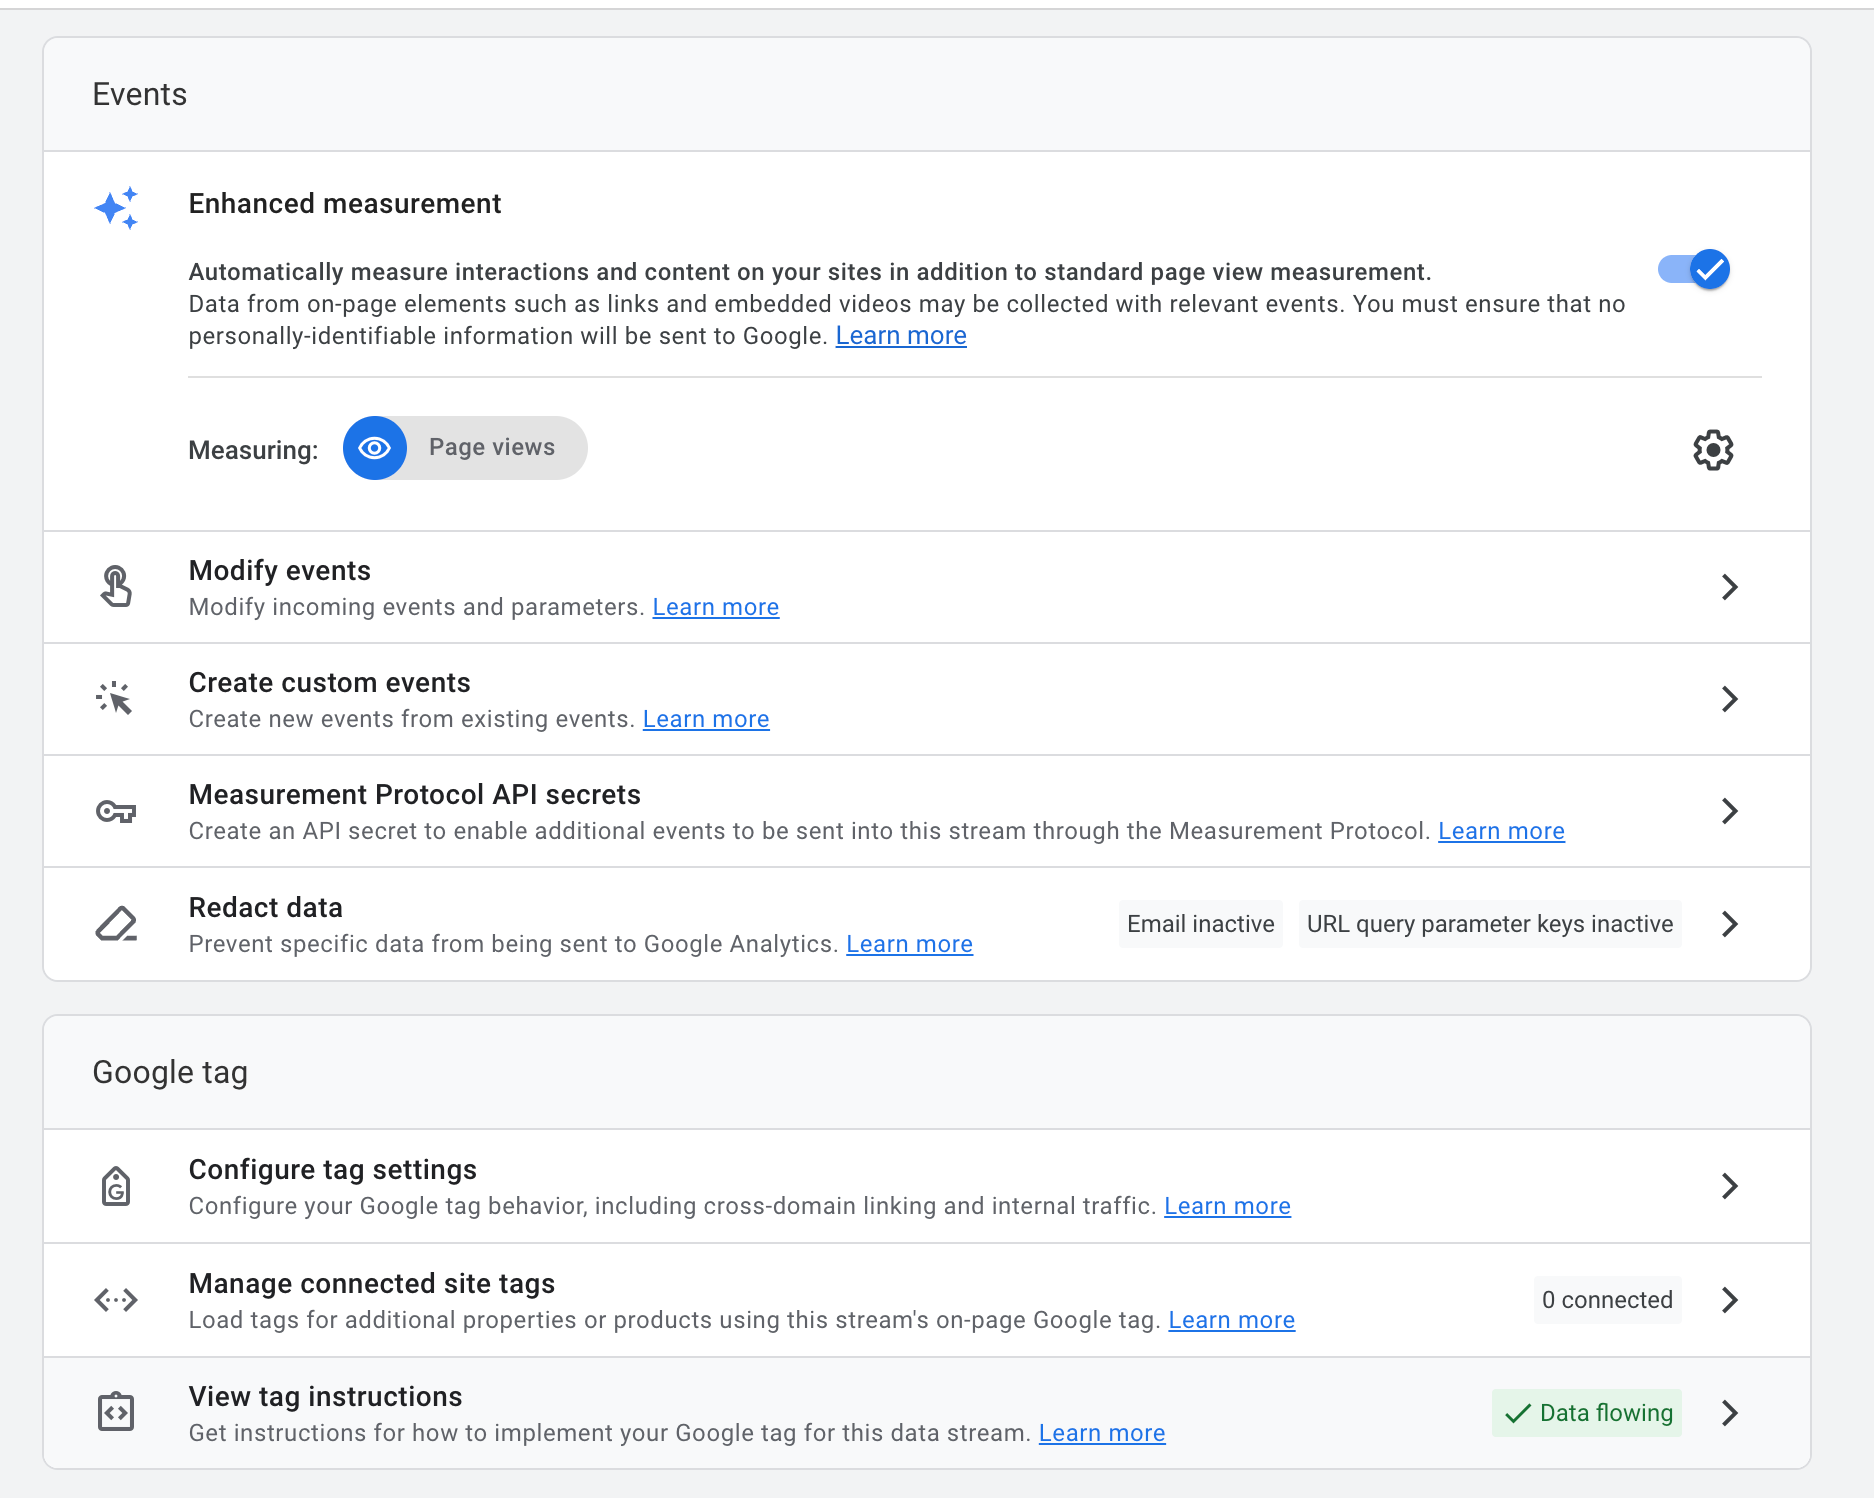Click the Redact data eraser icon
The height and width of the screenshot is (1498, 1874).
coord(116,924)
